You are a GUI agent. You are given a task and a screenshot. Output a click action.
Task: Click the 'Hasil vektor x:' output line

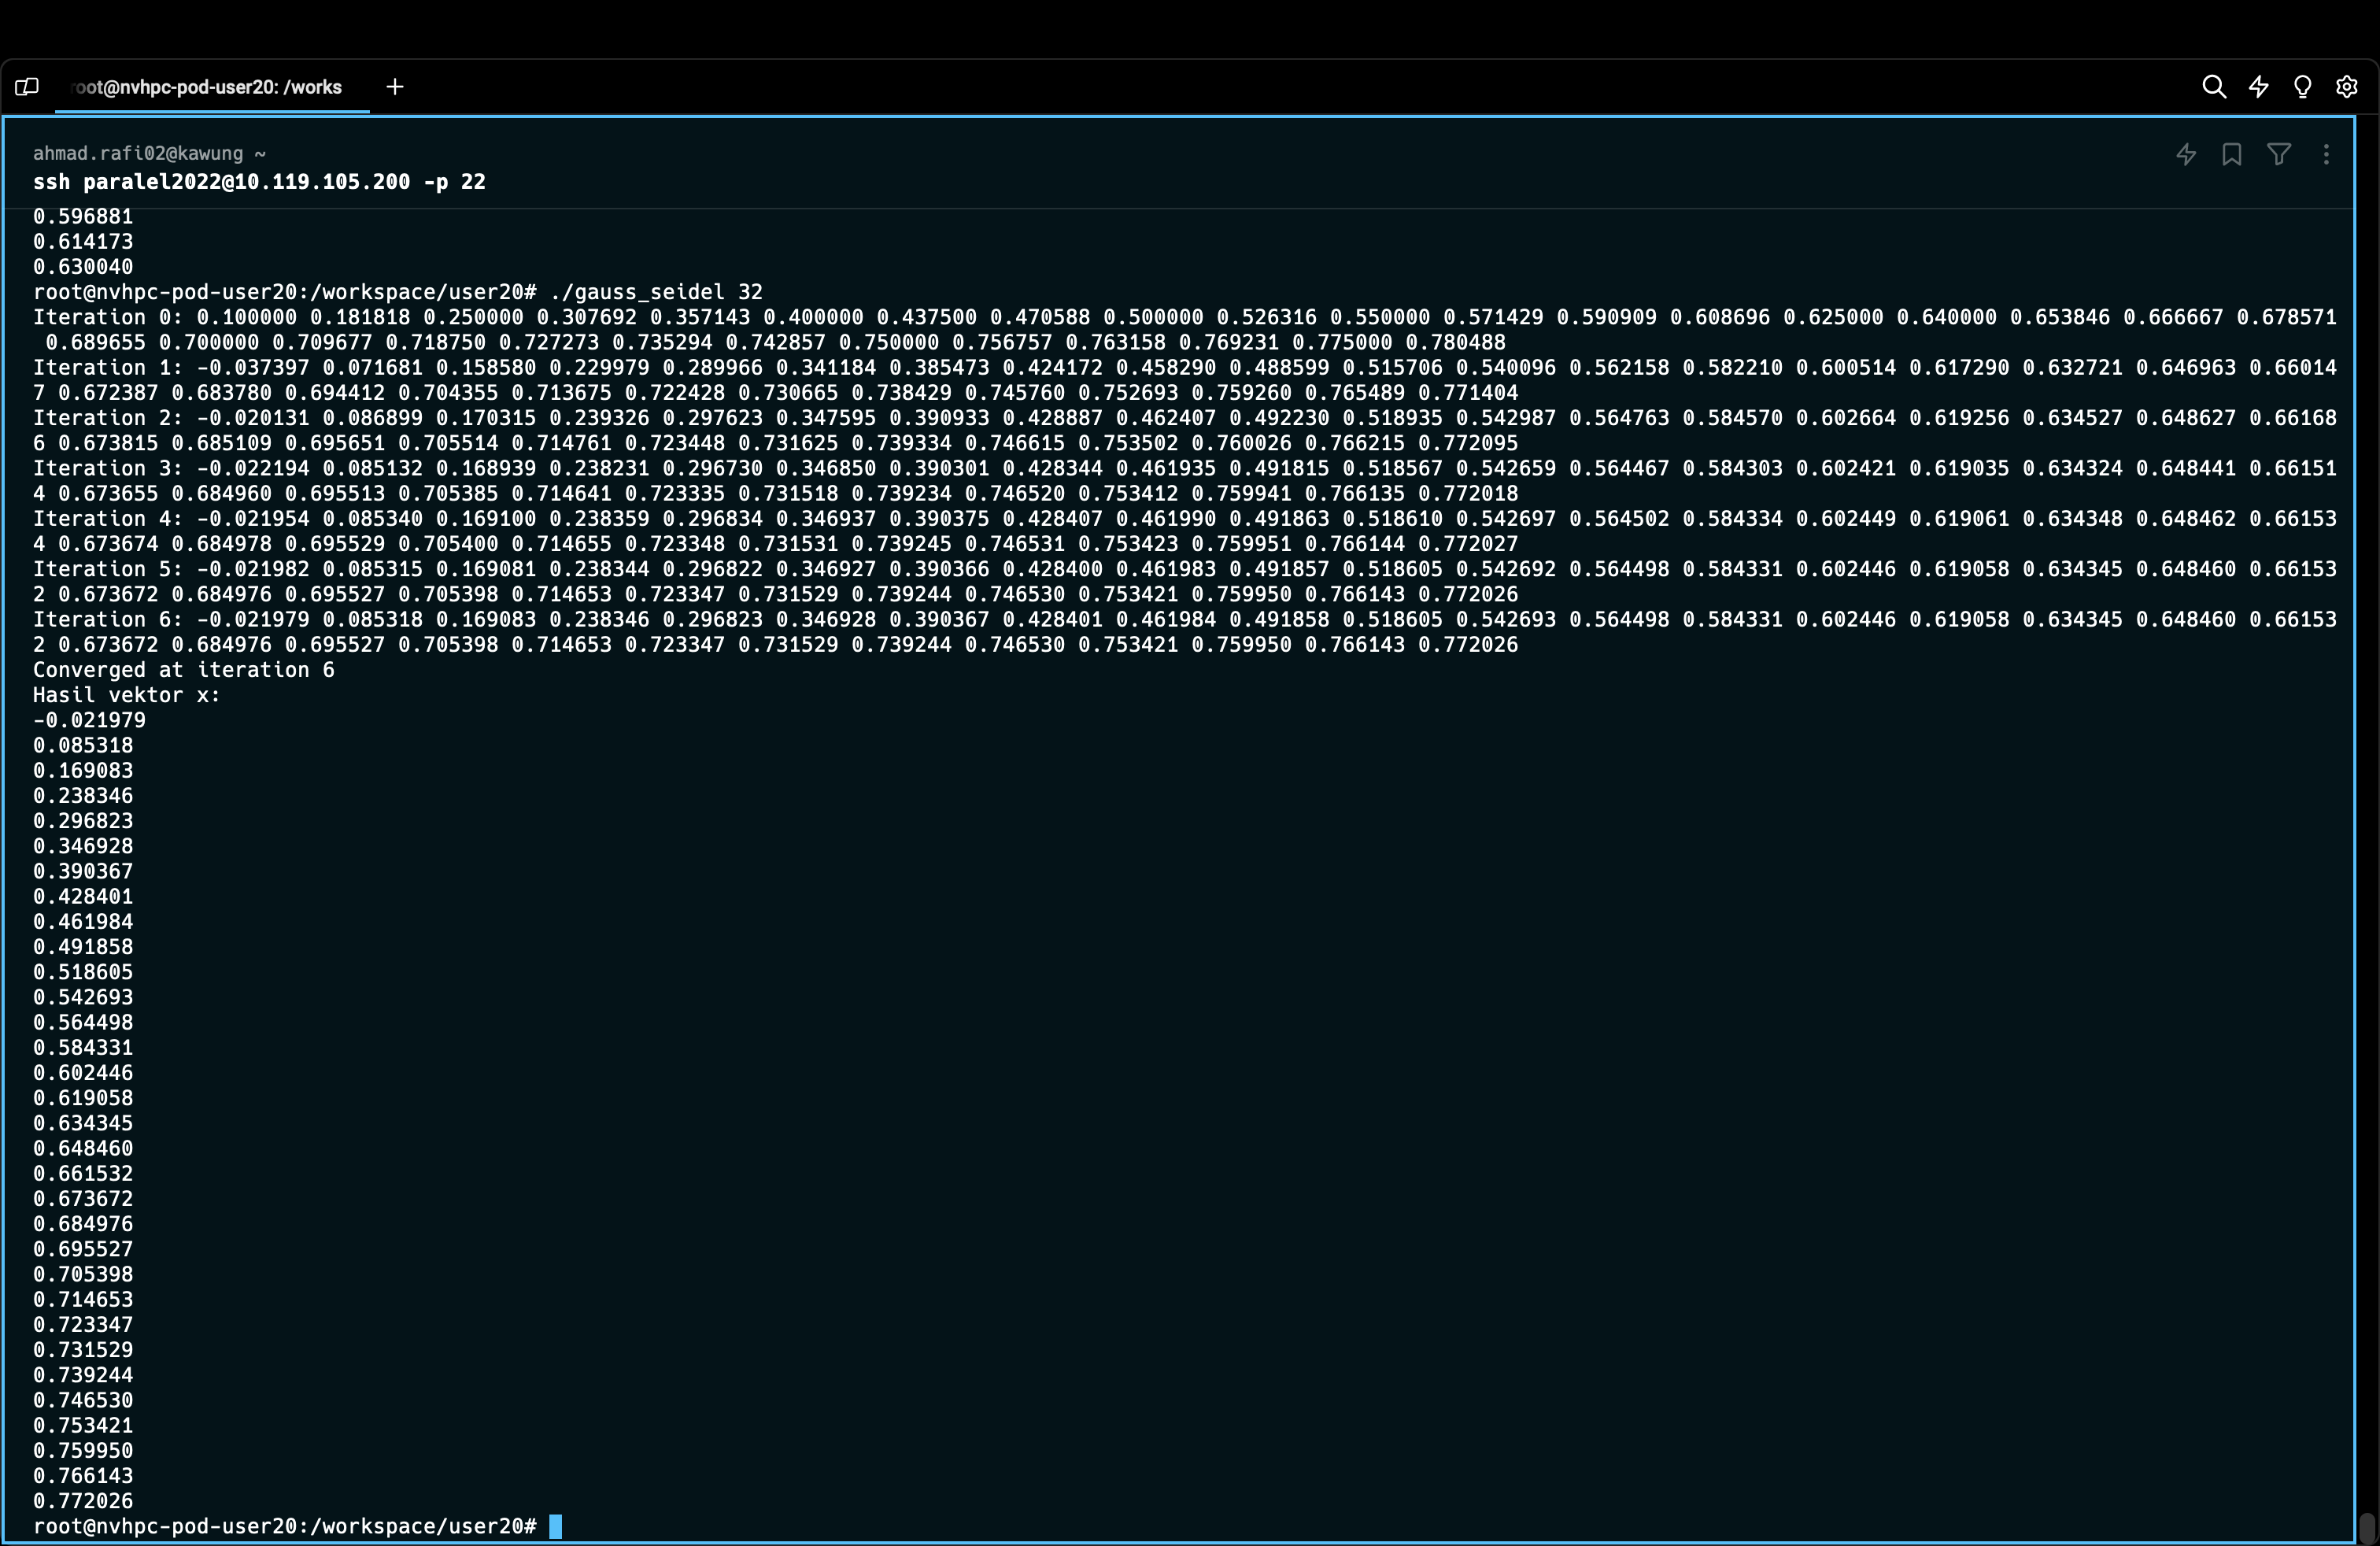click(126, 695)
